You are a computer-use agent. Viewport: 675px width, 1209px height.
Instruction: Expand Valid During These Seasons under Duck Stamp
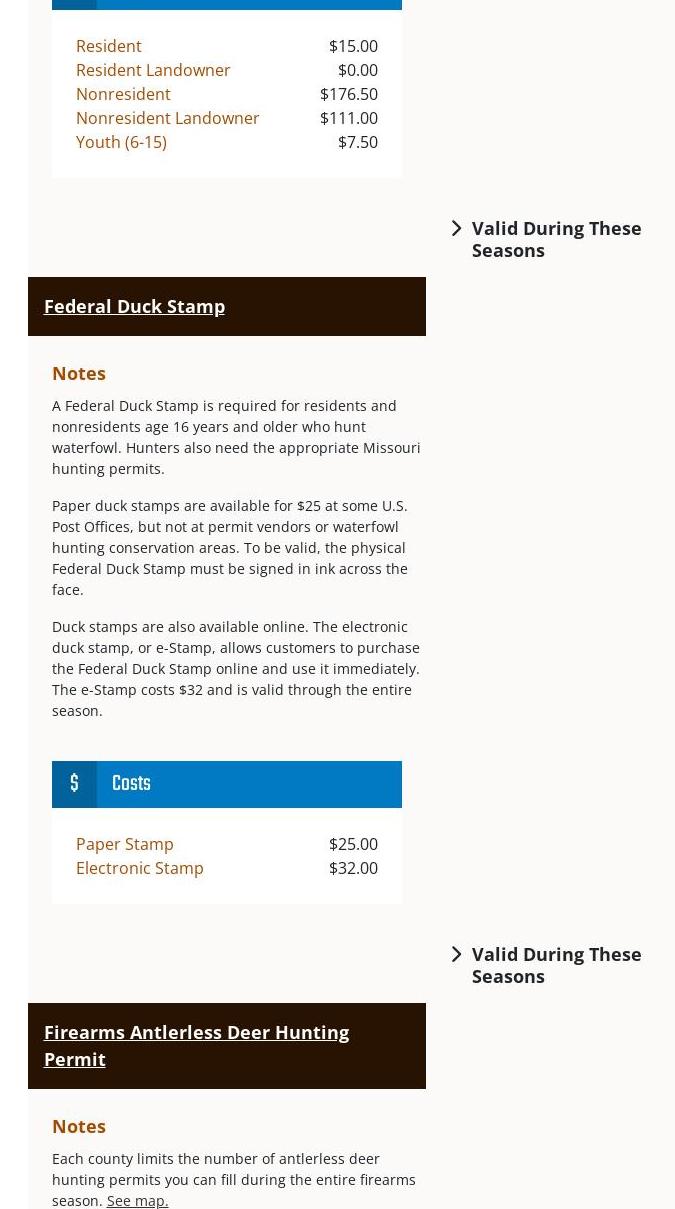coord(556,965)
